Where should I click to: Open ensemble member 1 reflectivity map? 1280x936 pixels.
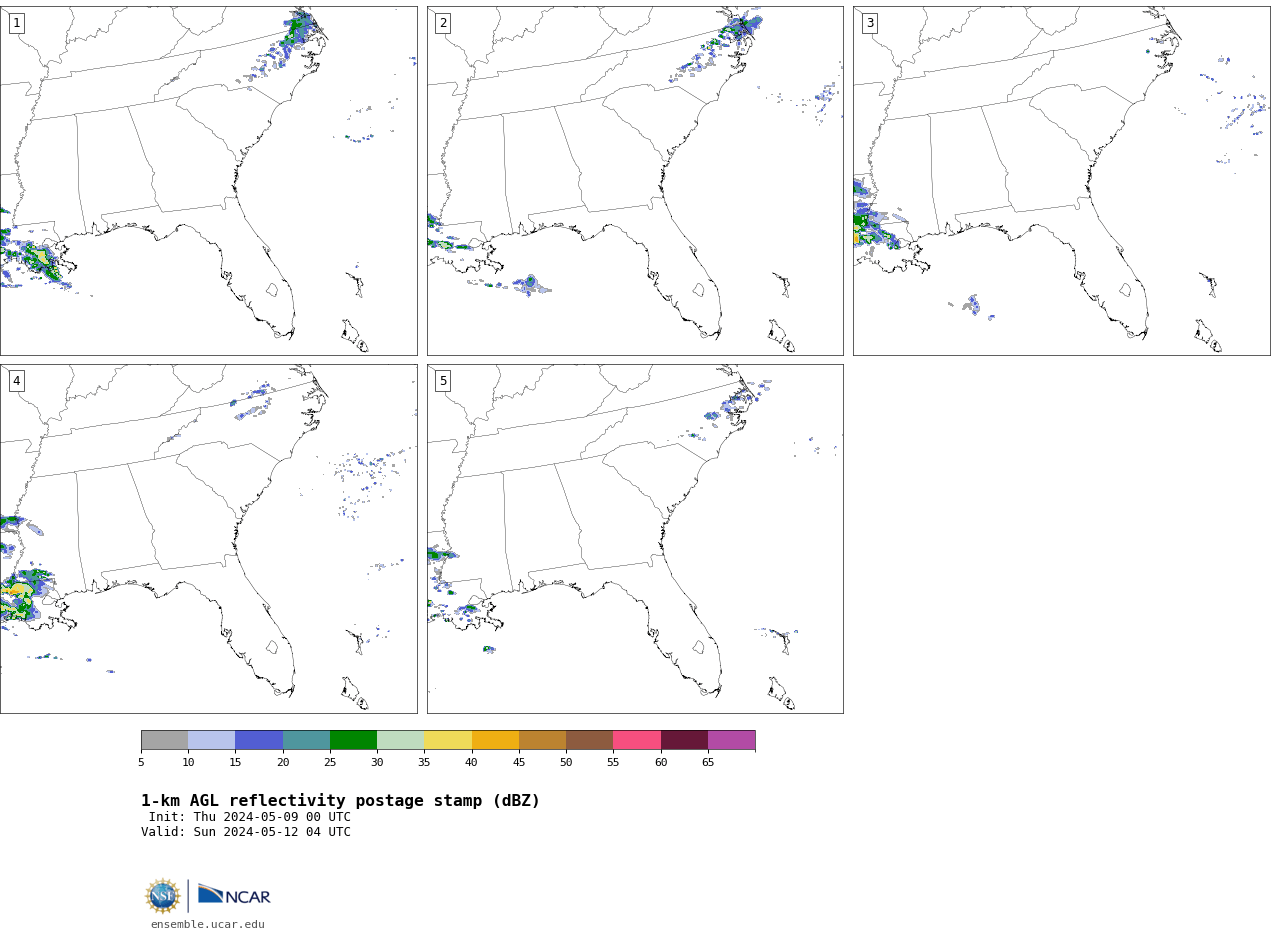coord(208,181)
